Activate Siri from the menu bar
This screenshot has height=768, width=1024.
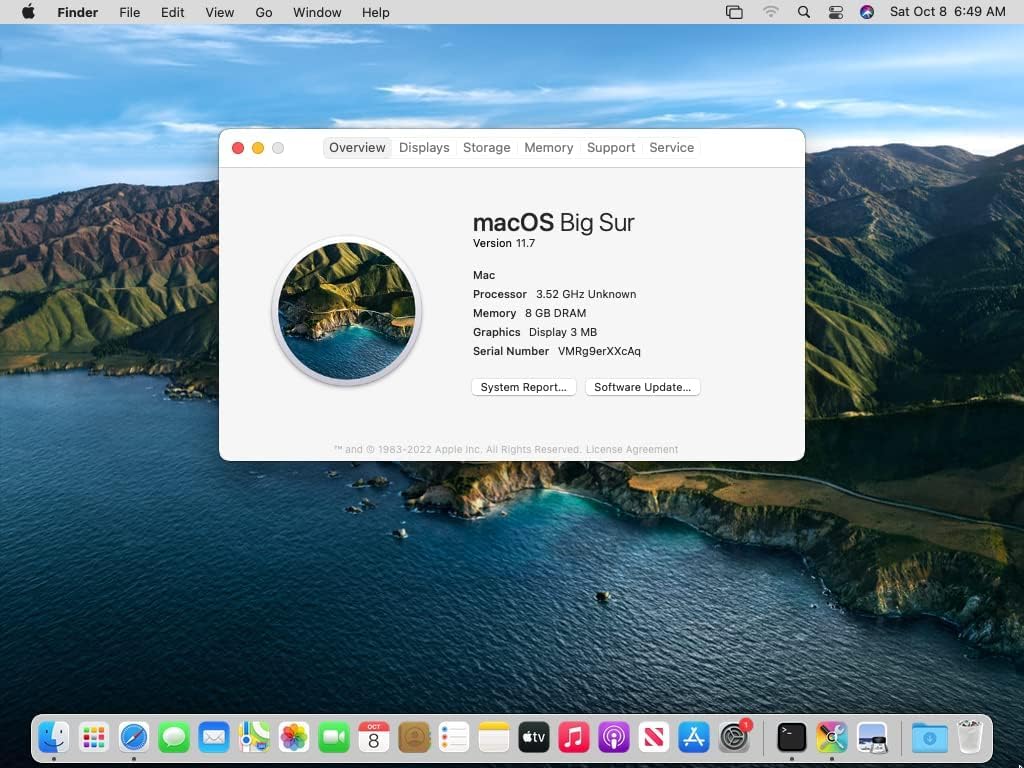point(867,12)
